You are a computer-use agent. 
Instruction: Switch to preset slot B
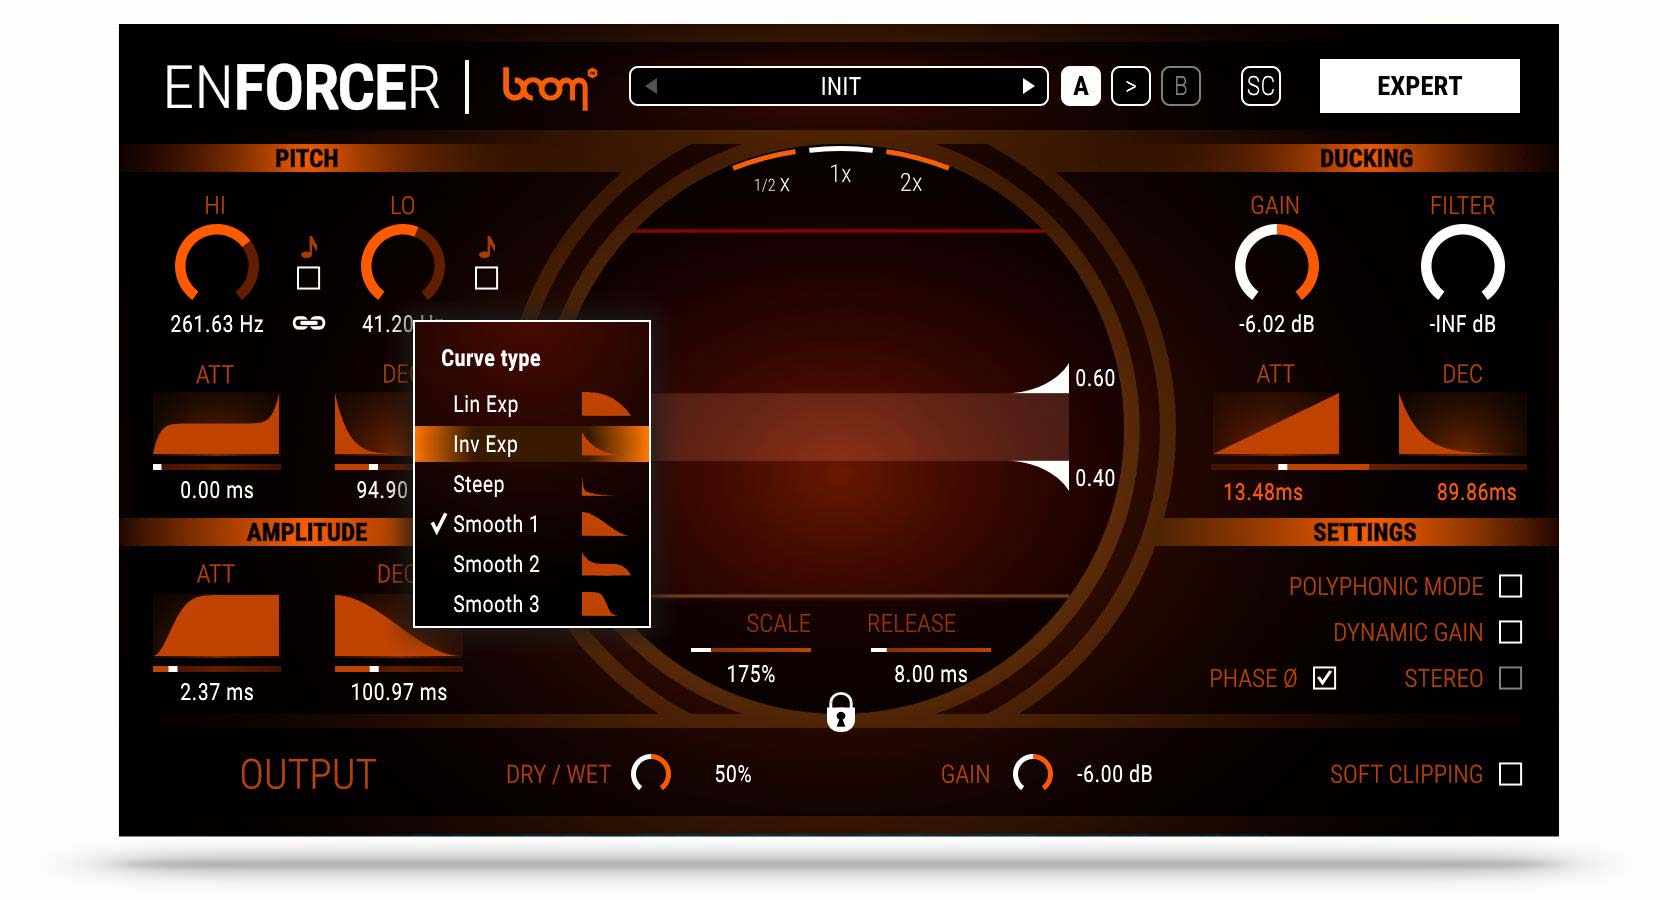coord(1180,86)
